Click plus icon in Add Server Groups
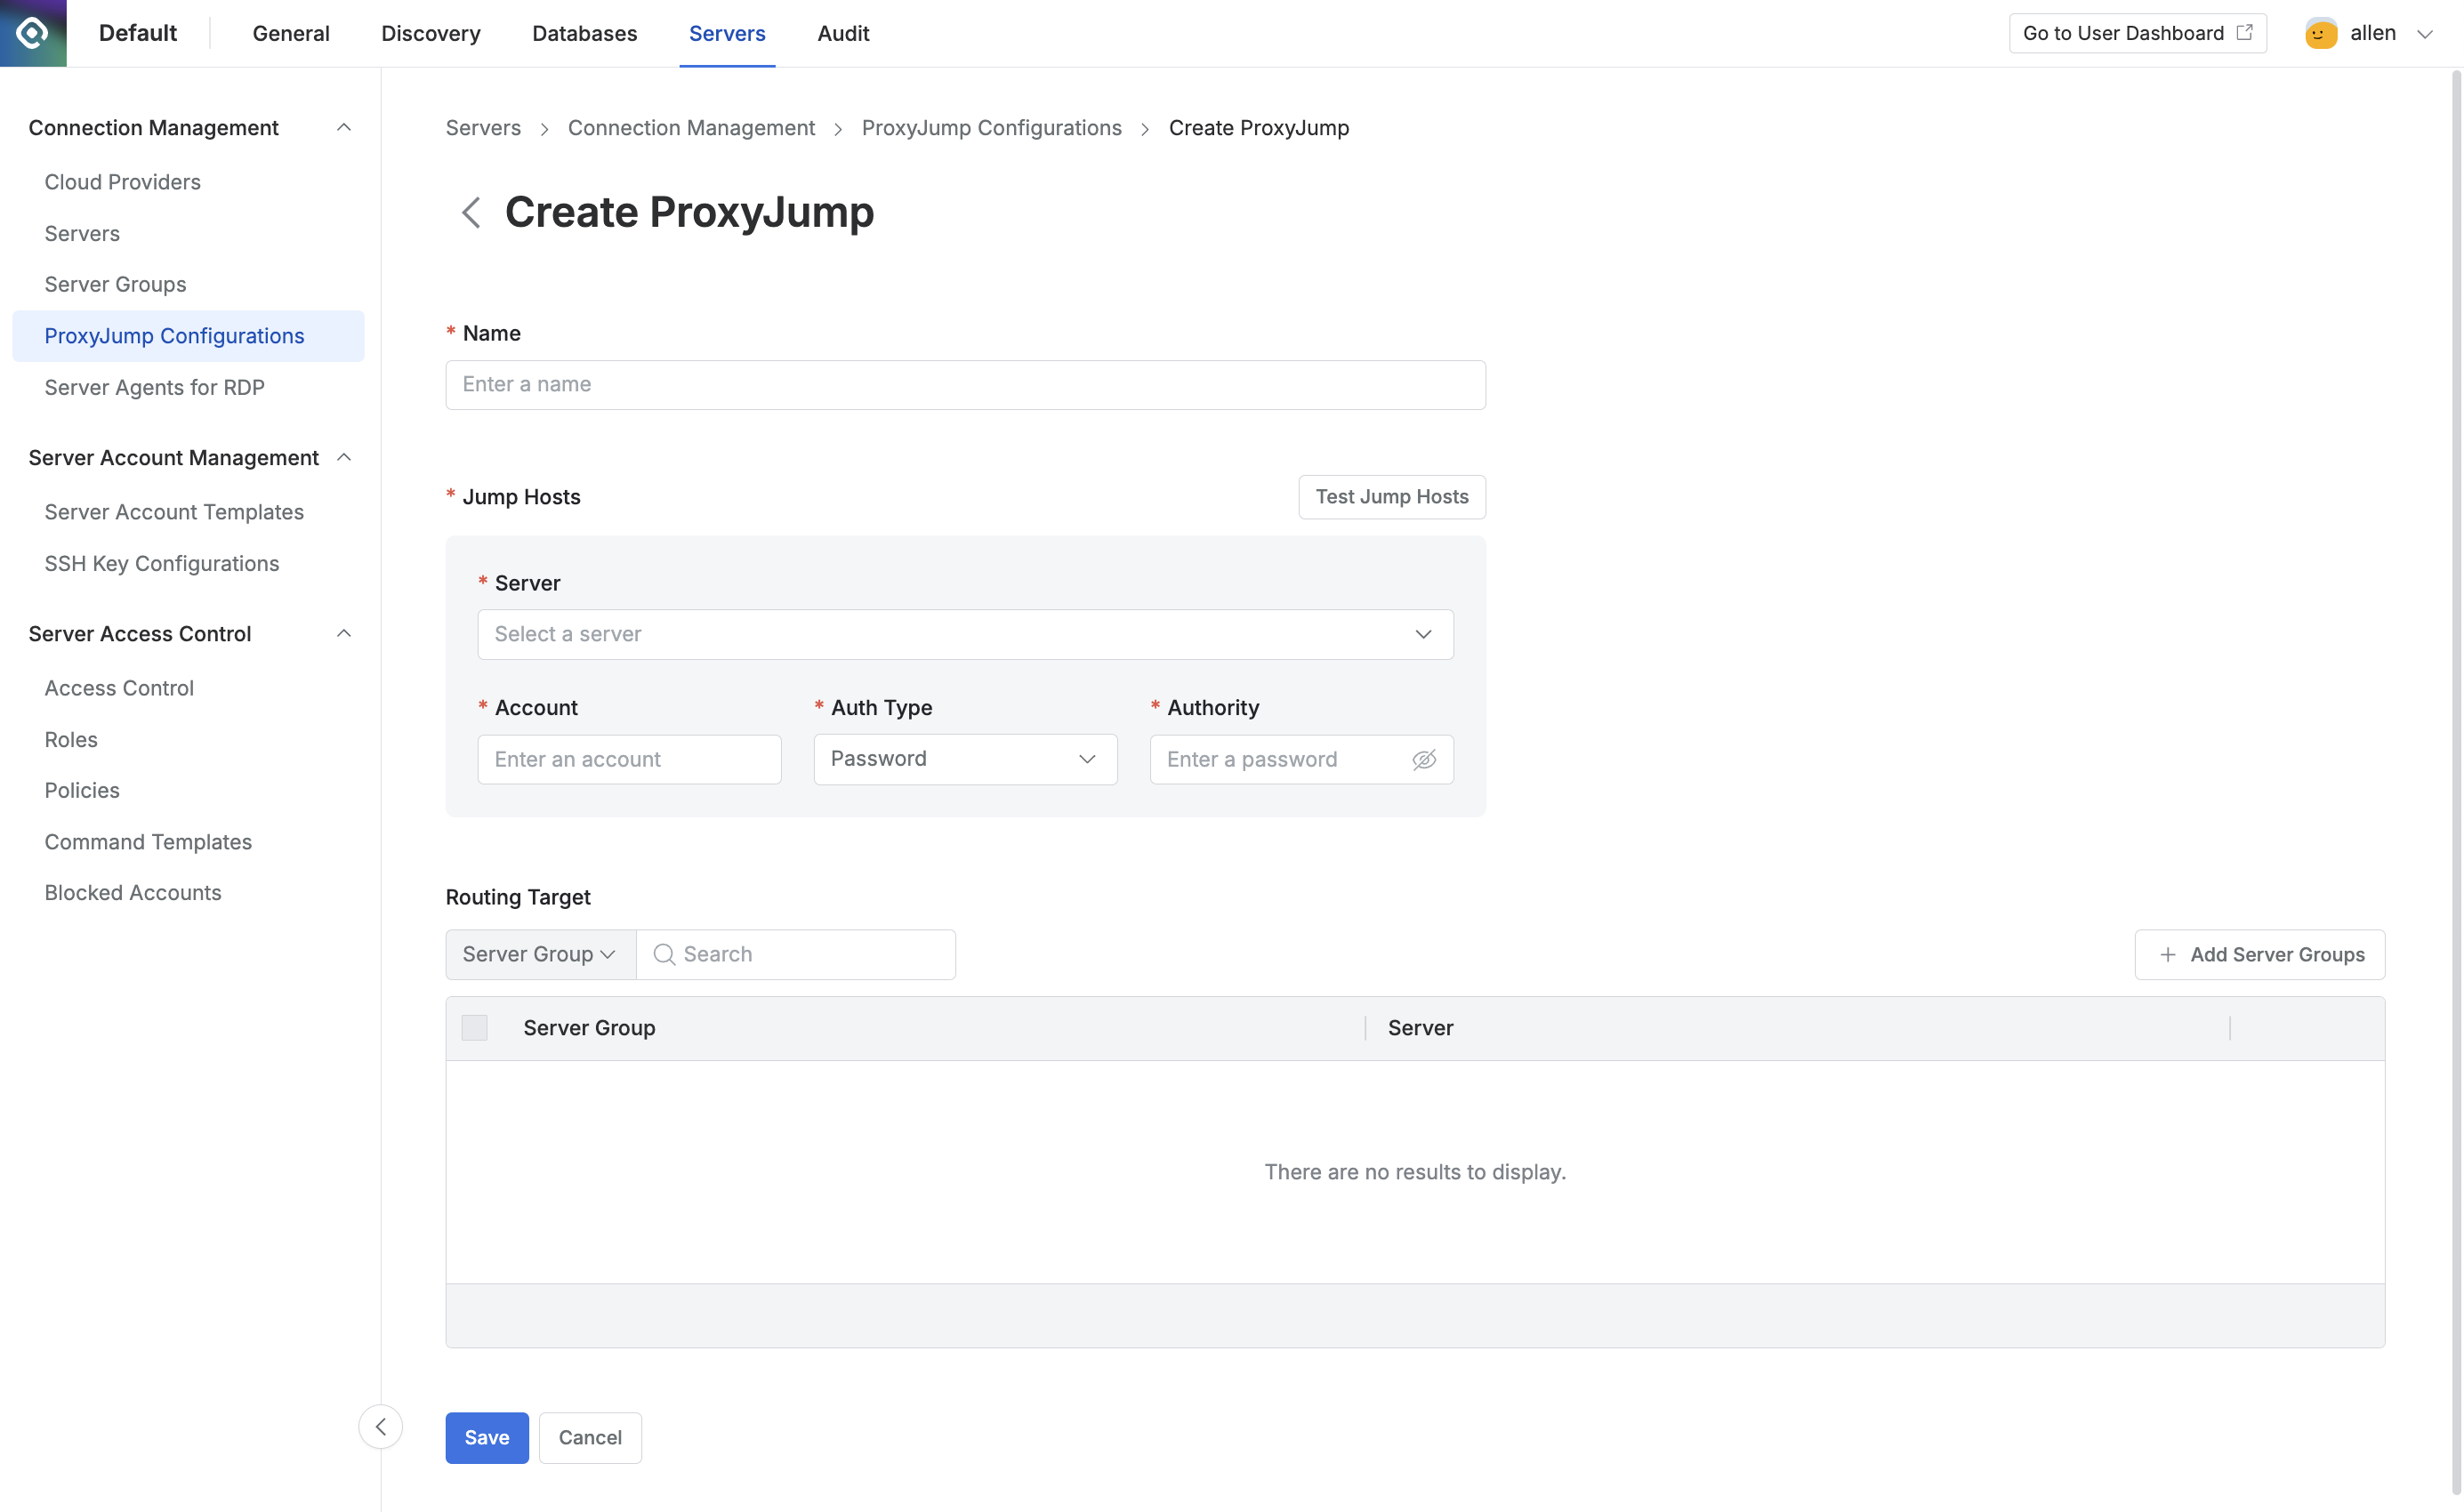This screenshot has width=2464, height=1512. (2167, 954)
